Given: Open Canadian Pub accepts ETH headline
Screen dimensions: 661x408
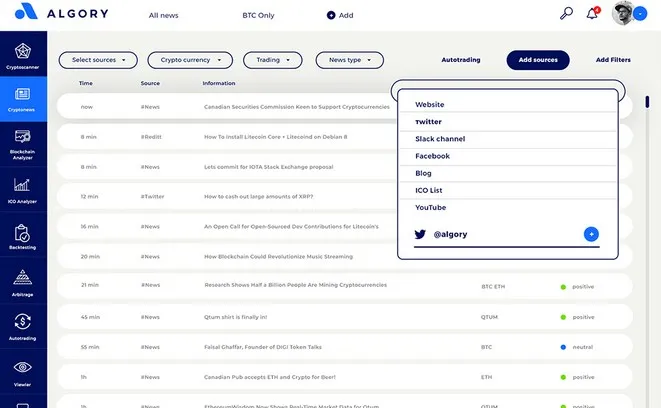Looking at the screenshot, I should (x=270, y=377).
